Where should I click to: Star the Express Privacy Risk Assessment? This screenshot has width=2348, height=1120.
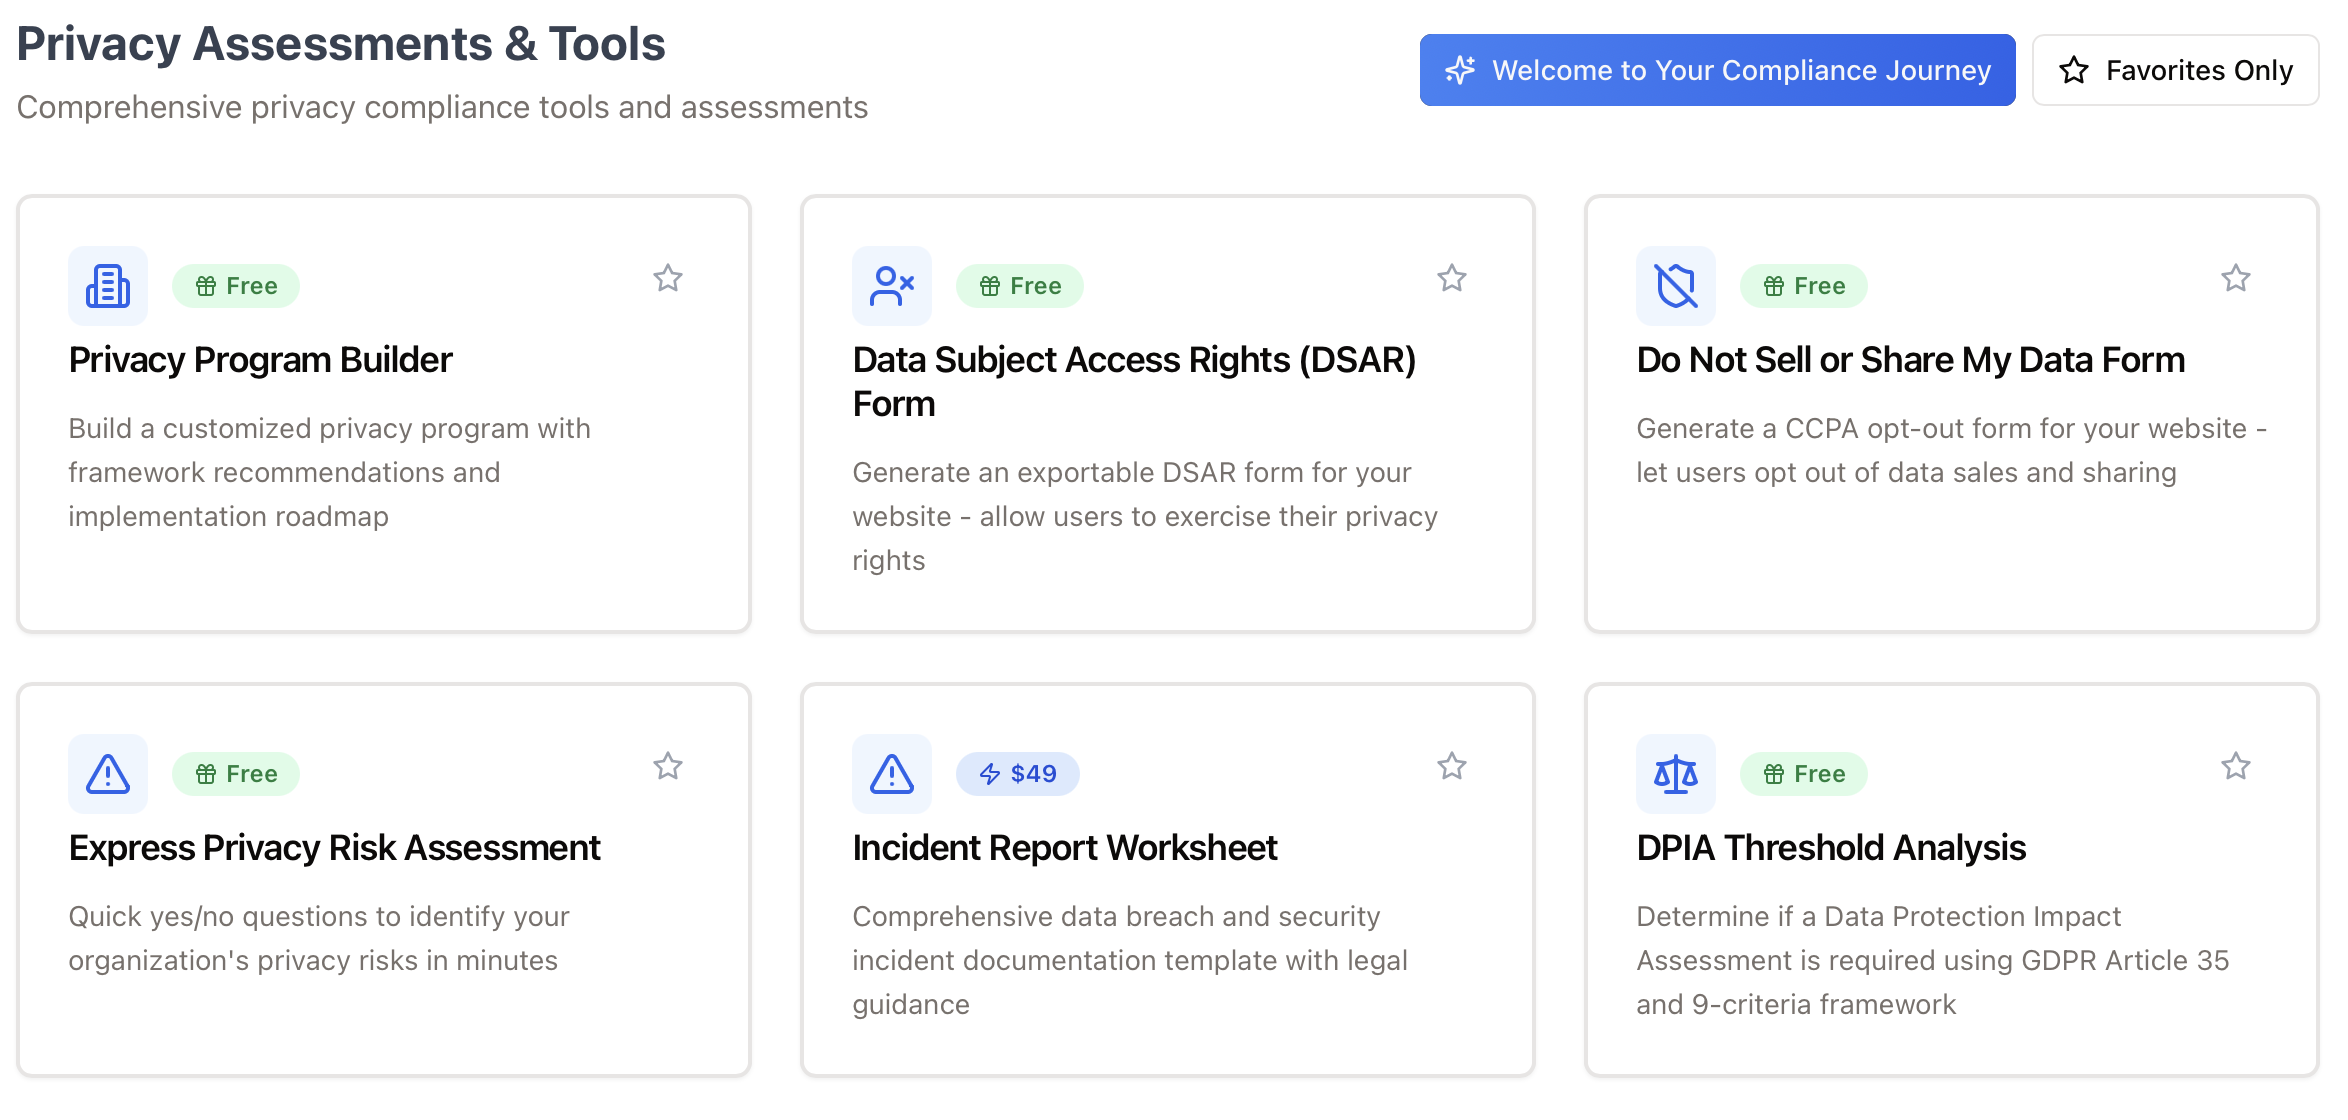668,766
